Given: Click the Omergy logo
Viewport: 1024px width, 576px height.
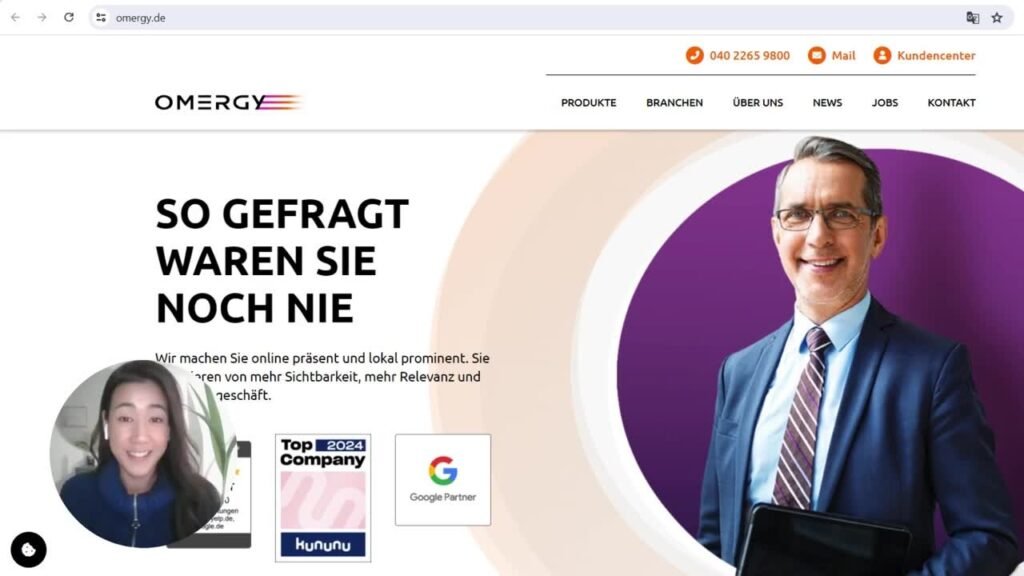Looking at the screenshot, I should point(228,102).
